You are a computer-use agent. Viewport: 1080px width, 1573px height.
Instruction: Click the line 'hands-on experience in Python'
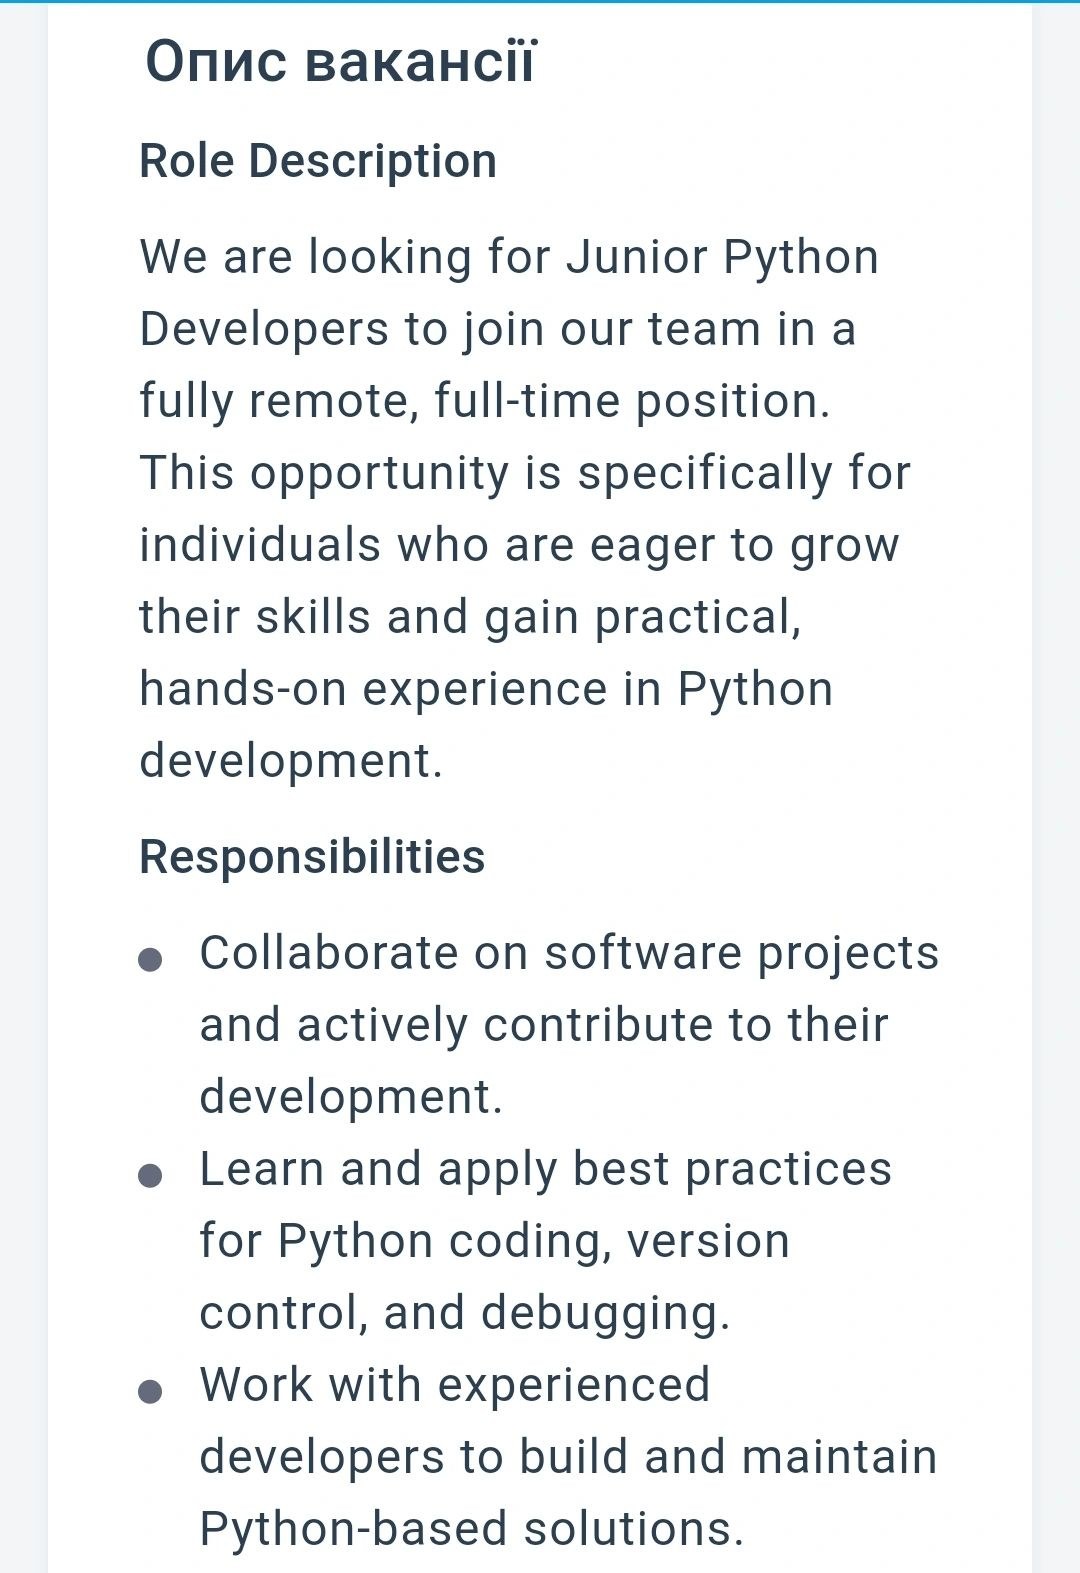[486, 689]
